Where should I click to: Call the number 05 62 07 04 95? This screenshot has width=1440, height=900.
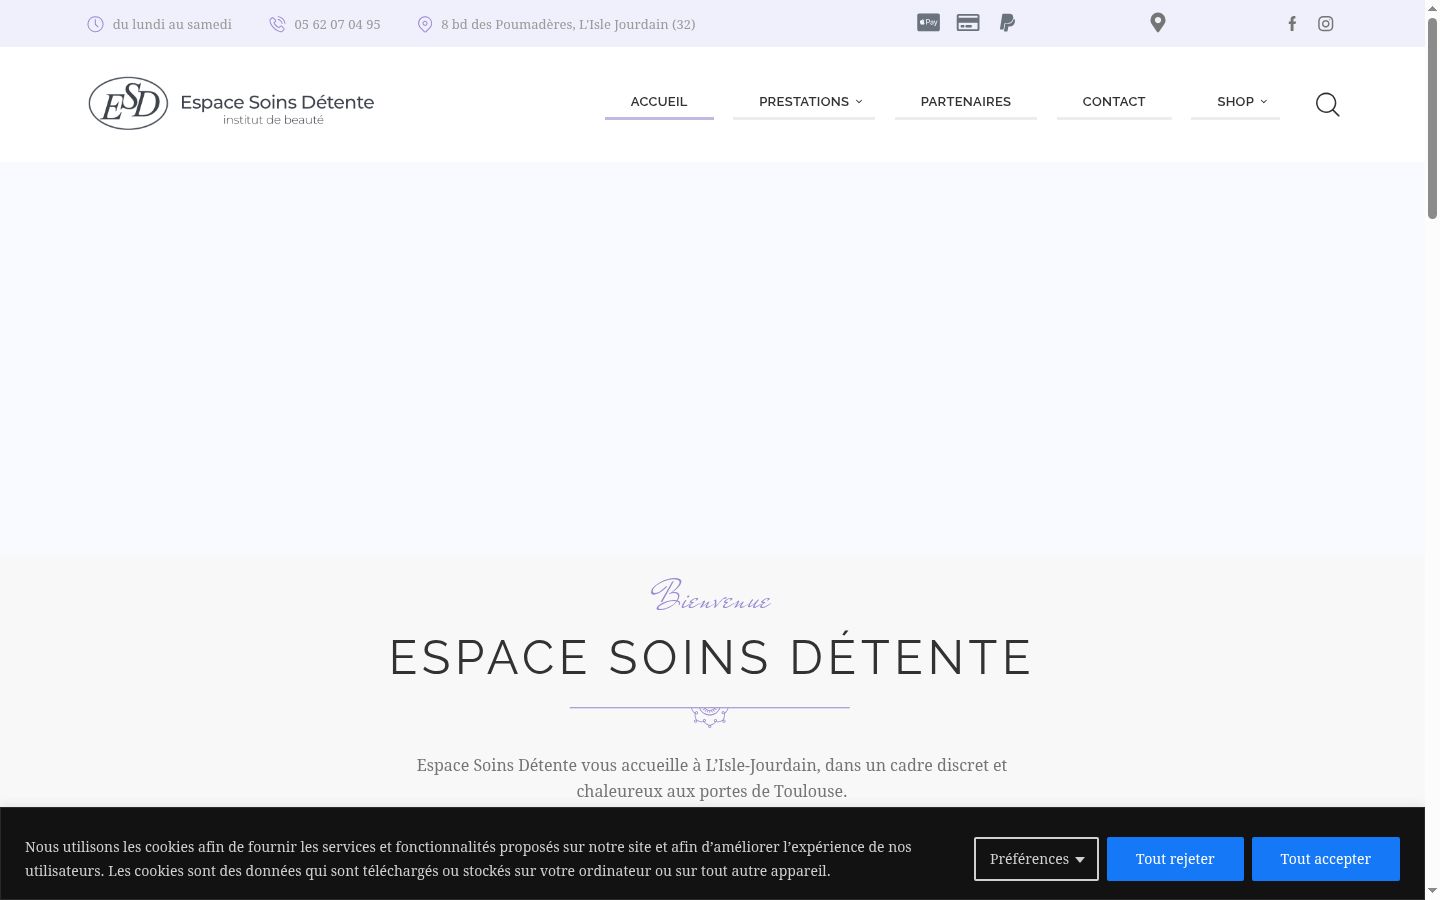[337, 24]
